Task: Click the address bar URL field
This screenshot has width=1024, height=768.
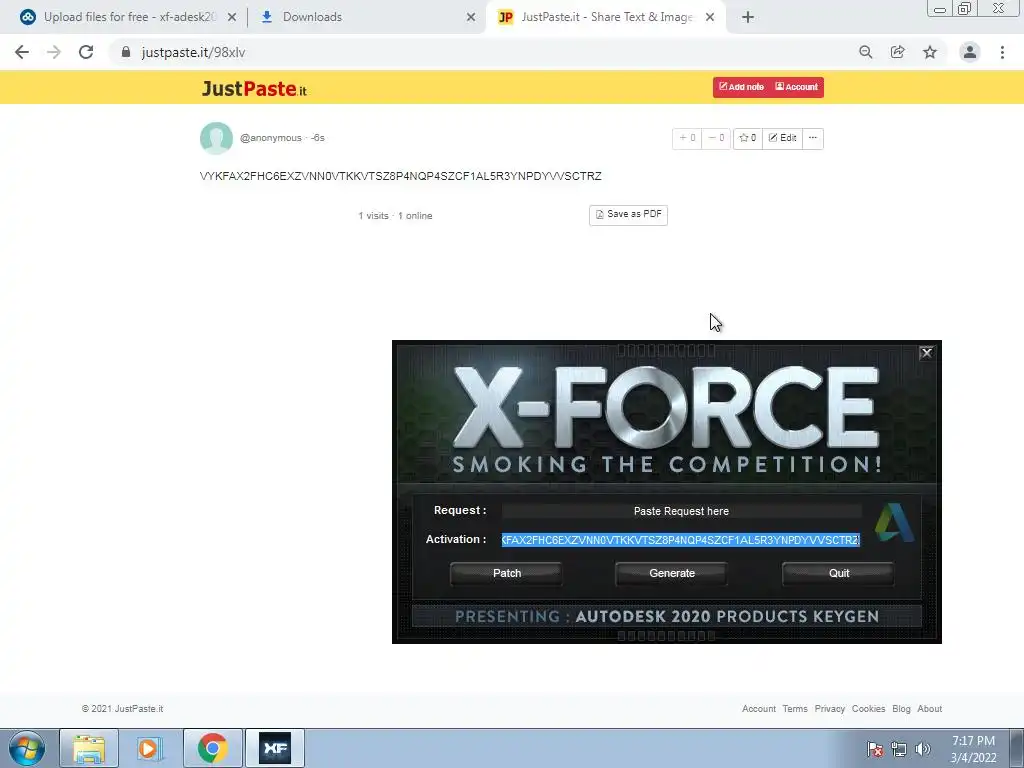Action: point(483,52)
